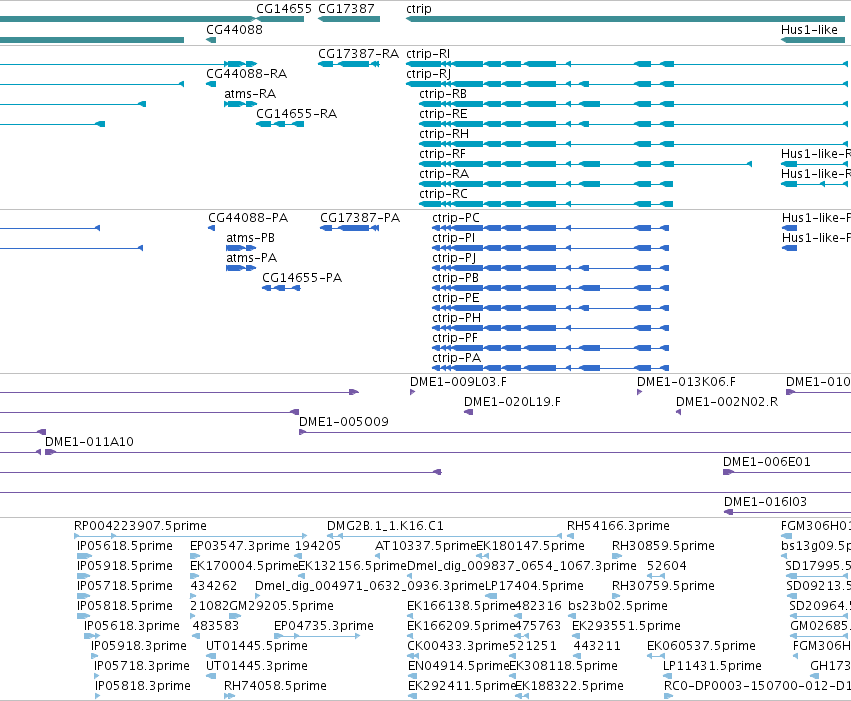The width and height of the screenshot is (851, 701).
Task: Select the ctrip-PI protein feature
Action: [x=550, y=248]
